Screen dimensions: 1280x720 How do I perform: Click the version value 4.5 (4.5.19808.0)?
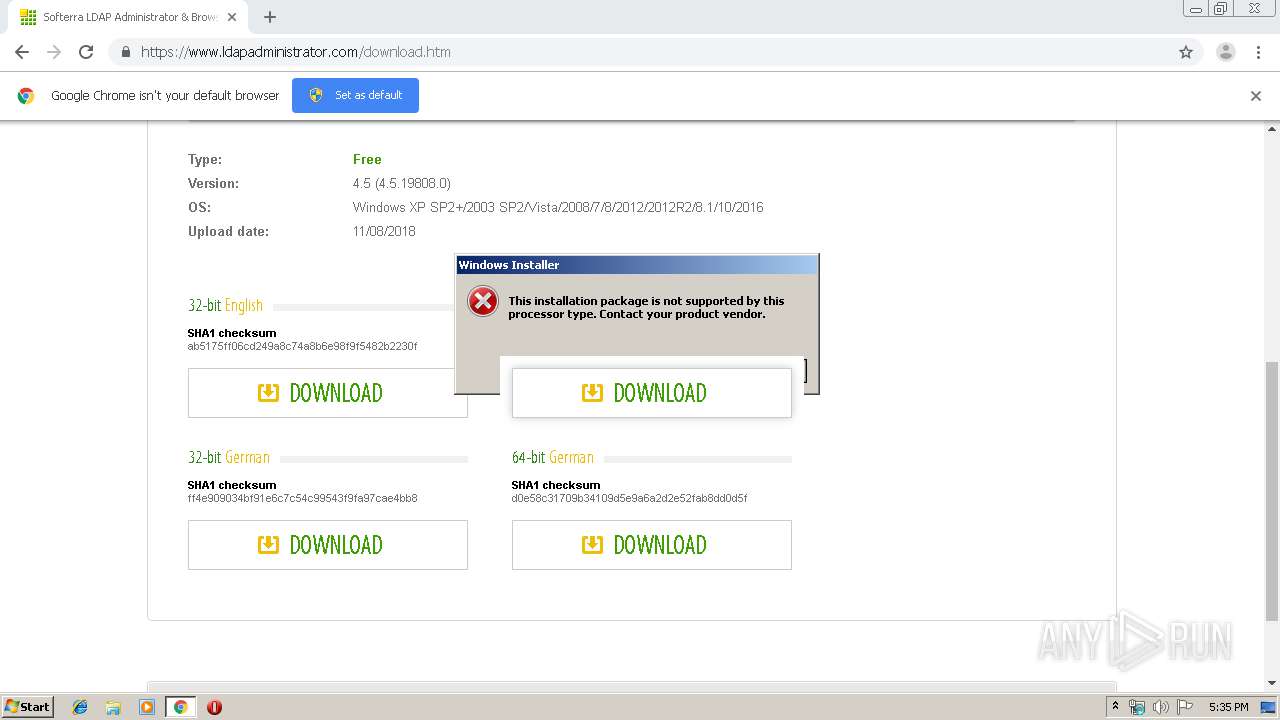point(402,183)
